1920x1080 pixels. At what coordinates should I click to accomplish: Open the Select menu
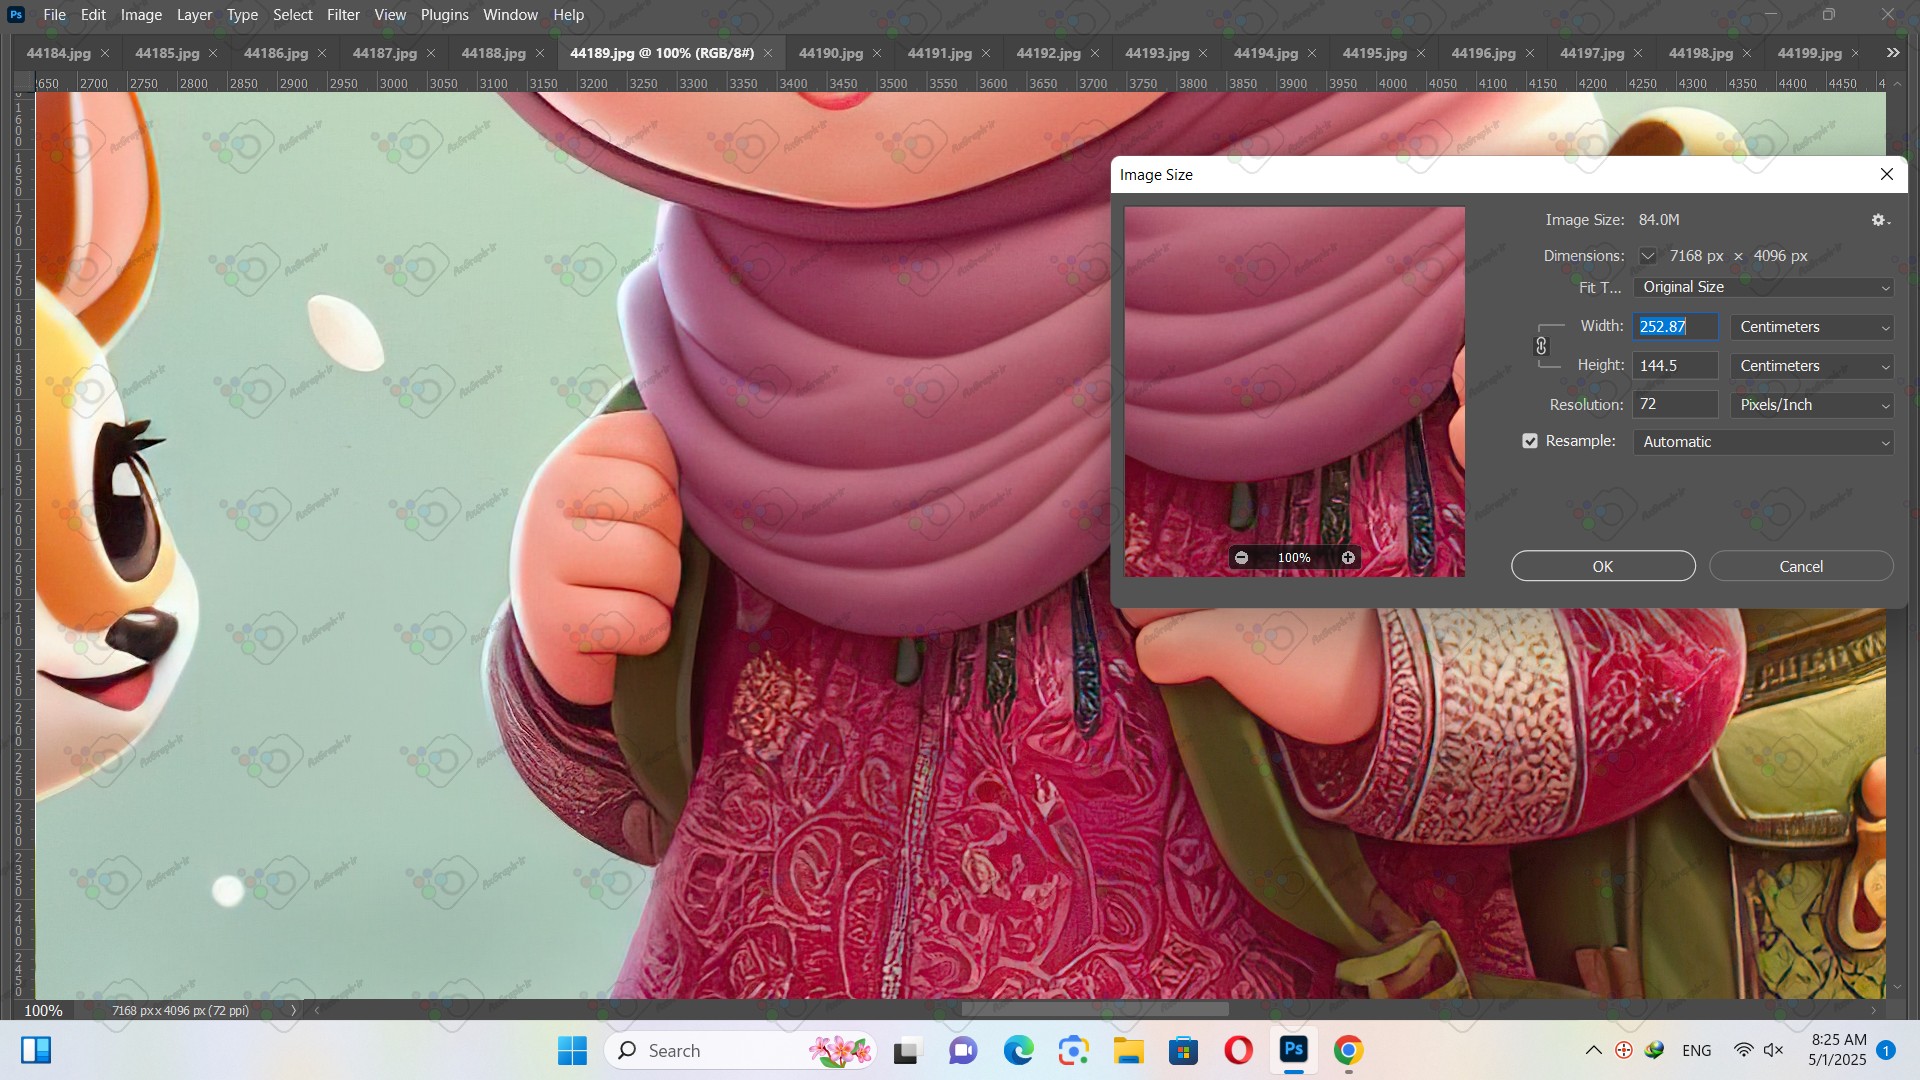293,15
